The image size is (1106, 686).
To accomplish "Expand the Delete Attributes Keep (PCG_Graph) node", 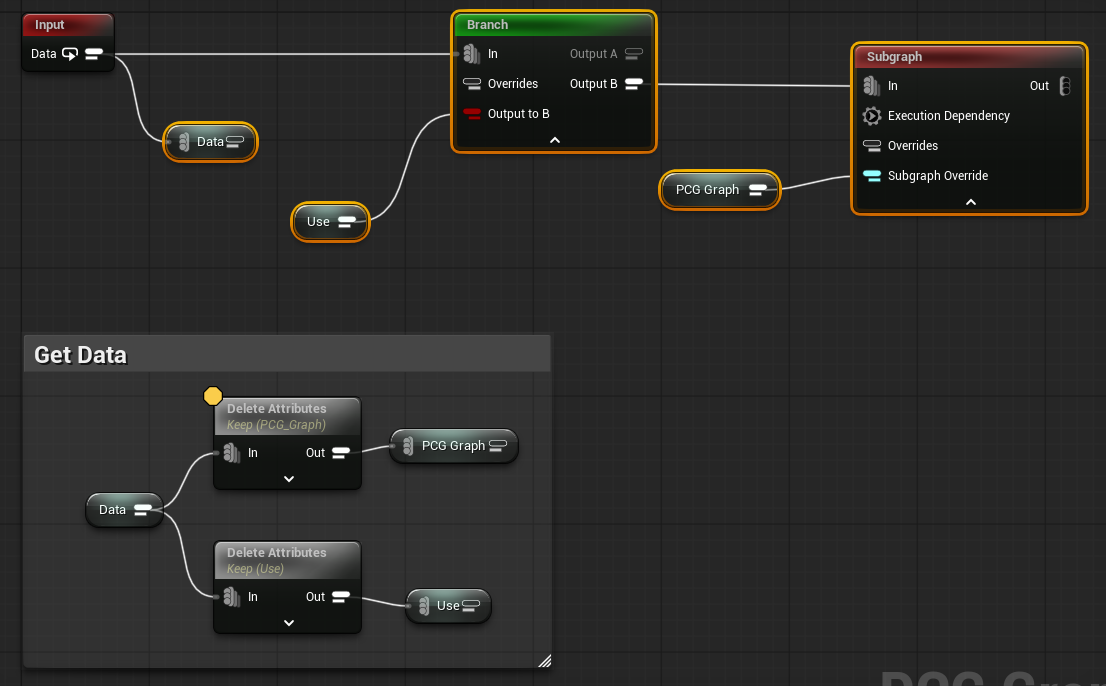I will coord(288,479).
